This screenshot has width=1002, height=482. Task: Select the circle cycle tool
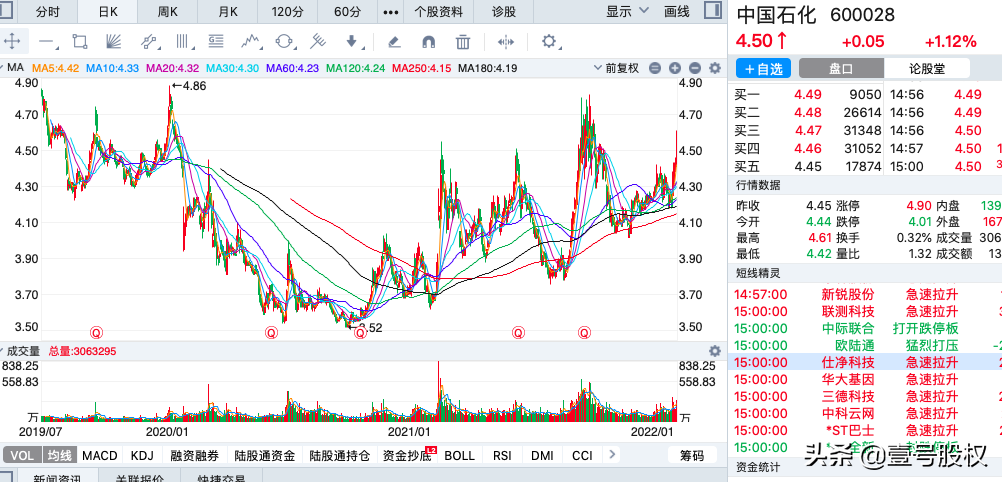pyautogui.click(x=284, y=42)
